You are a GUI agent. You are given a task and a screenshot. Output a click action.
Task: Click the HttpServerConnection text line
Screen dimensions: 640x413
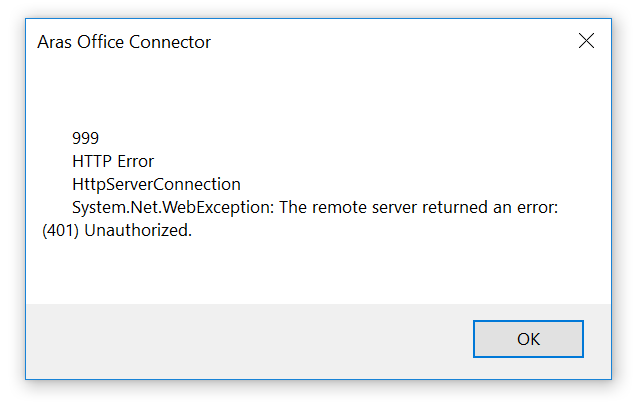click(x=156, y=184)
